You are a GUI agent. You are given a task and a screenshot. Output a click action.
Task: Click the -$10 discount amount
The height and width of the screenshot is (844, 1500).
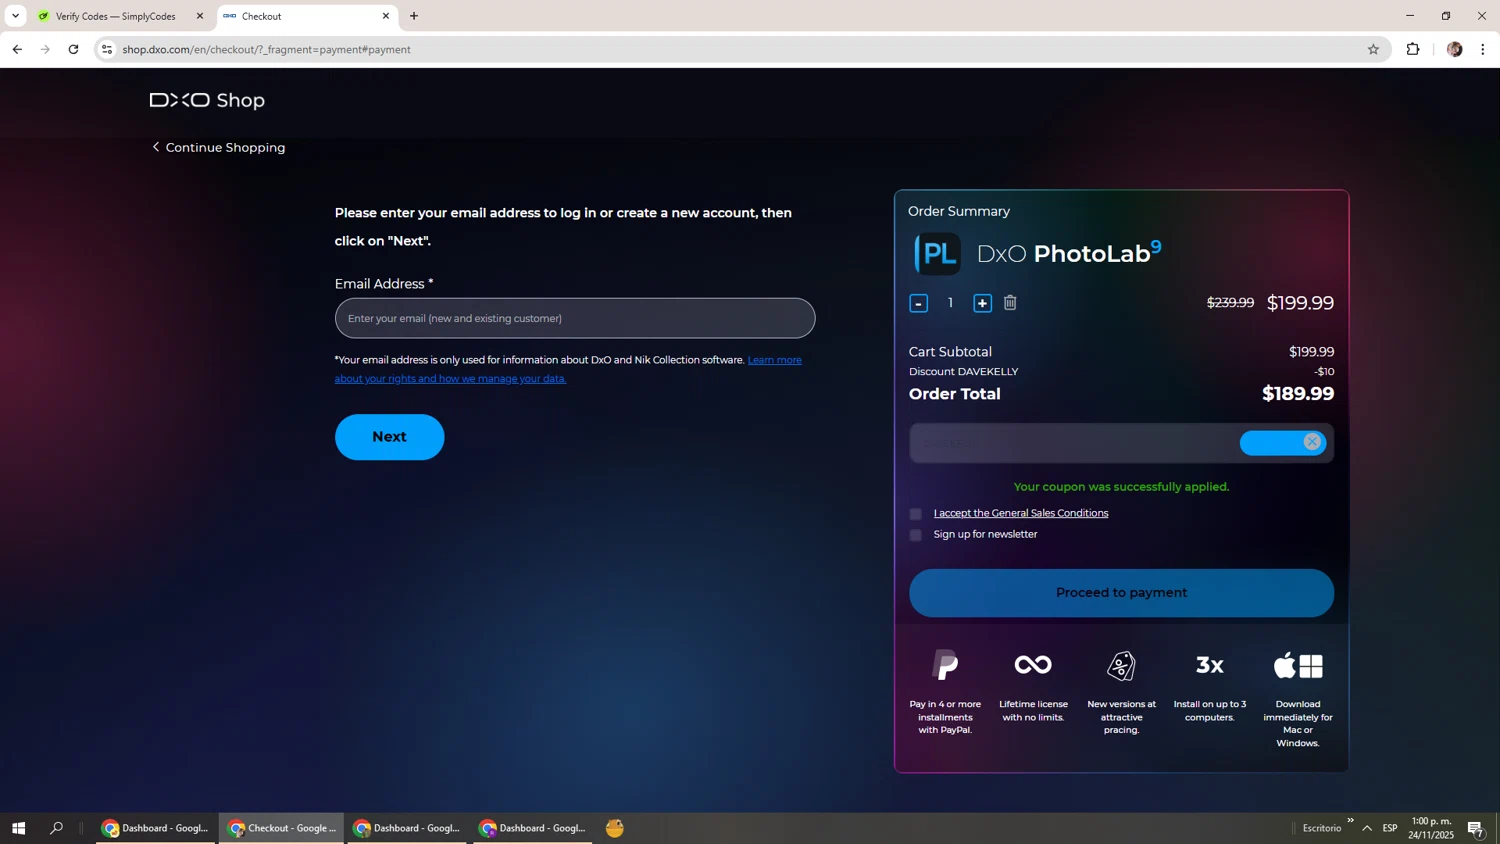click(x=1324, y=372)
